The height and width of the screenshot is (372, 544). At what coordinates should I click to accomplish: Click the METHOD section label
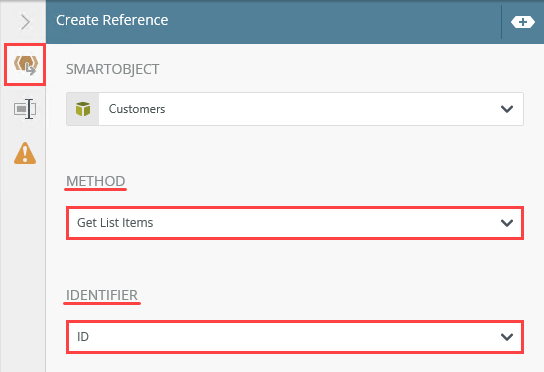96,181
